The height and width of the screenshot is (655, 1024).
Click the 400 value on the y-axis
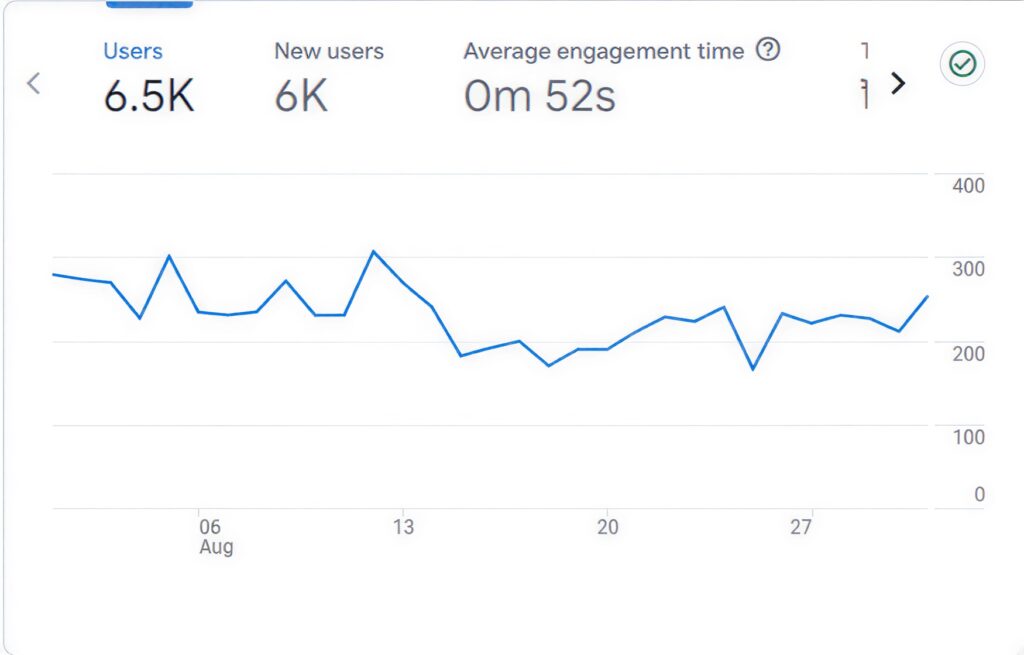[x=968, y=185]
